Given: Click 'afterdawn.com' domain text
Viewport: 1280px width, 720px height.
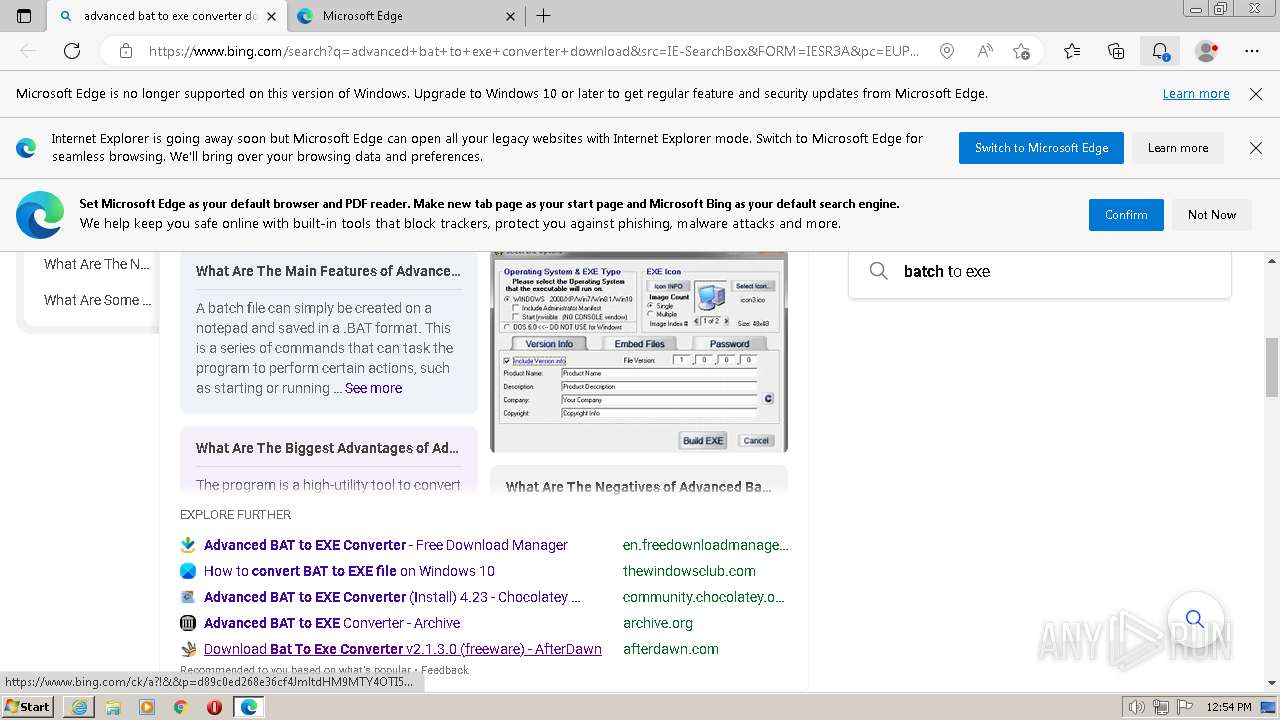Looking at the screenshot, I should [671, 649].
